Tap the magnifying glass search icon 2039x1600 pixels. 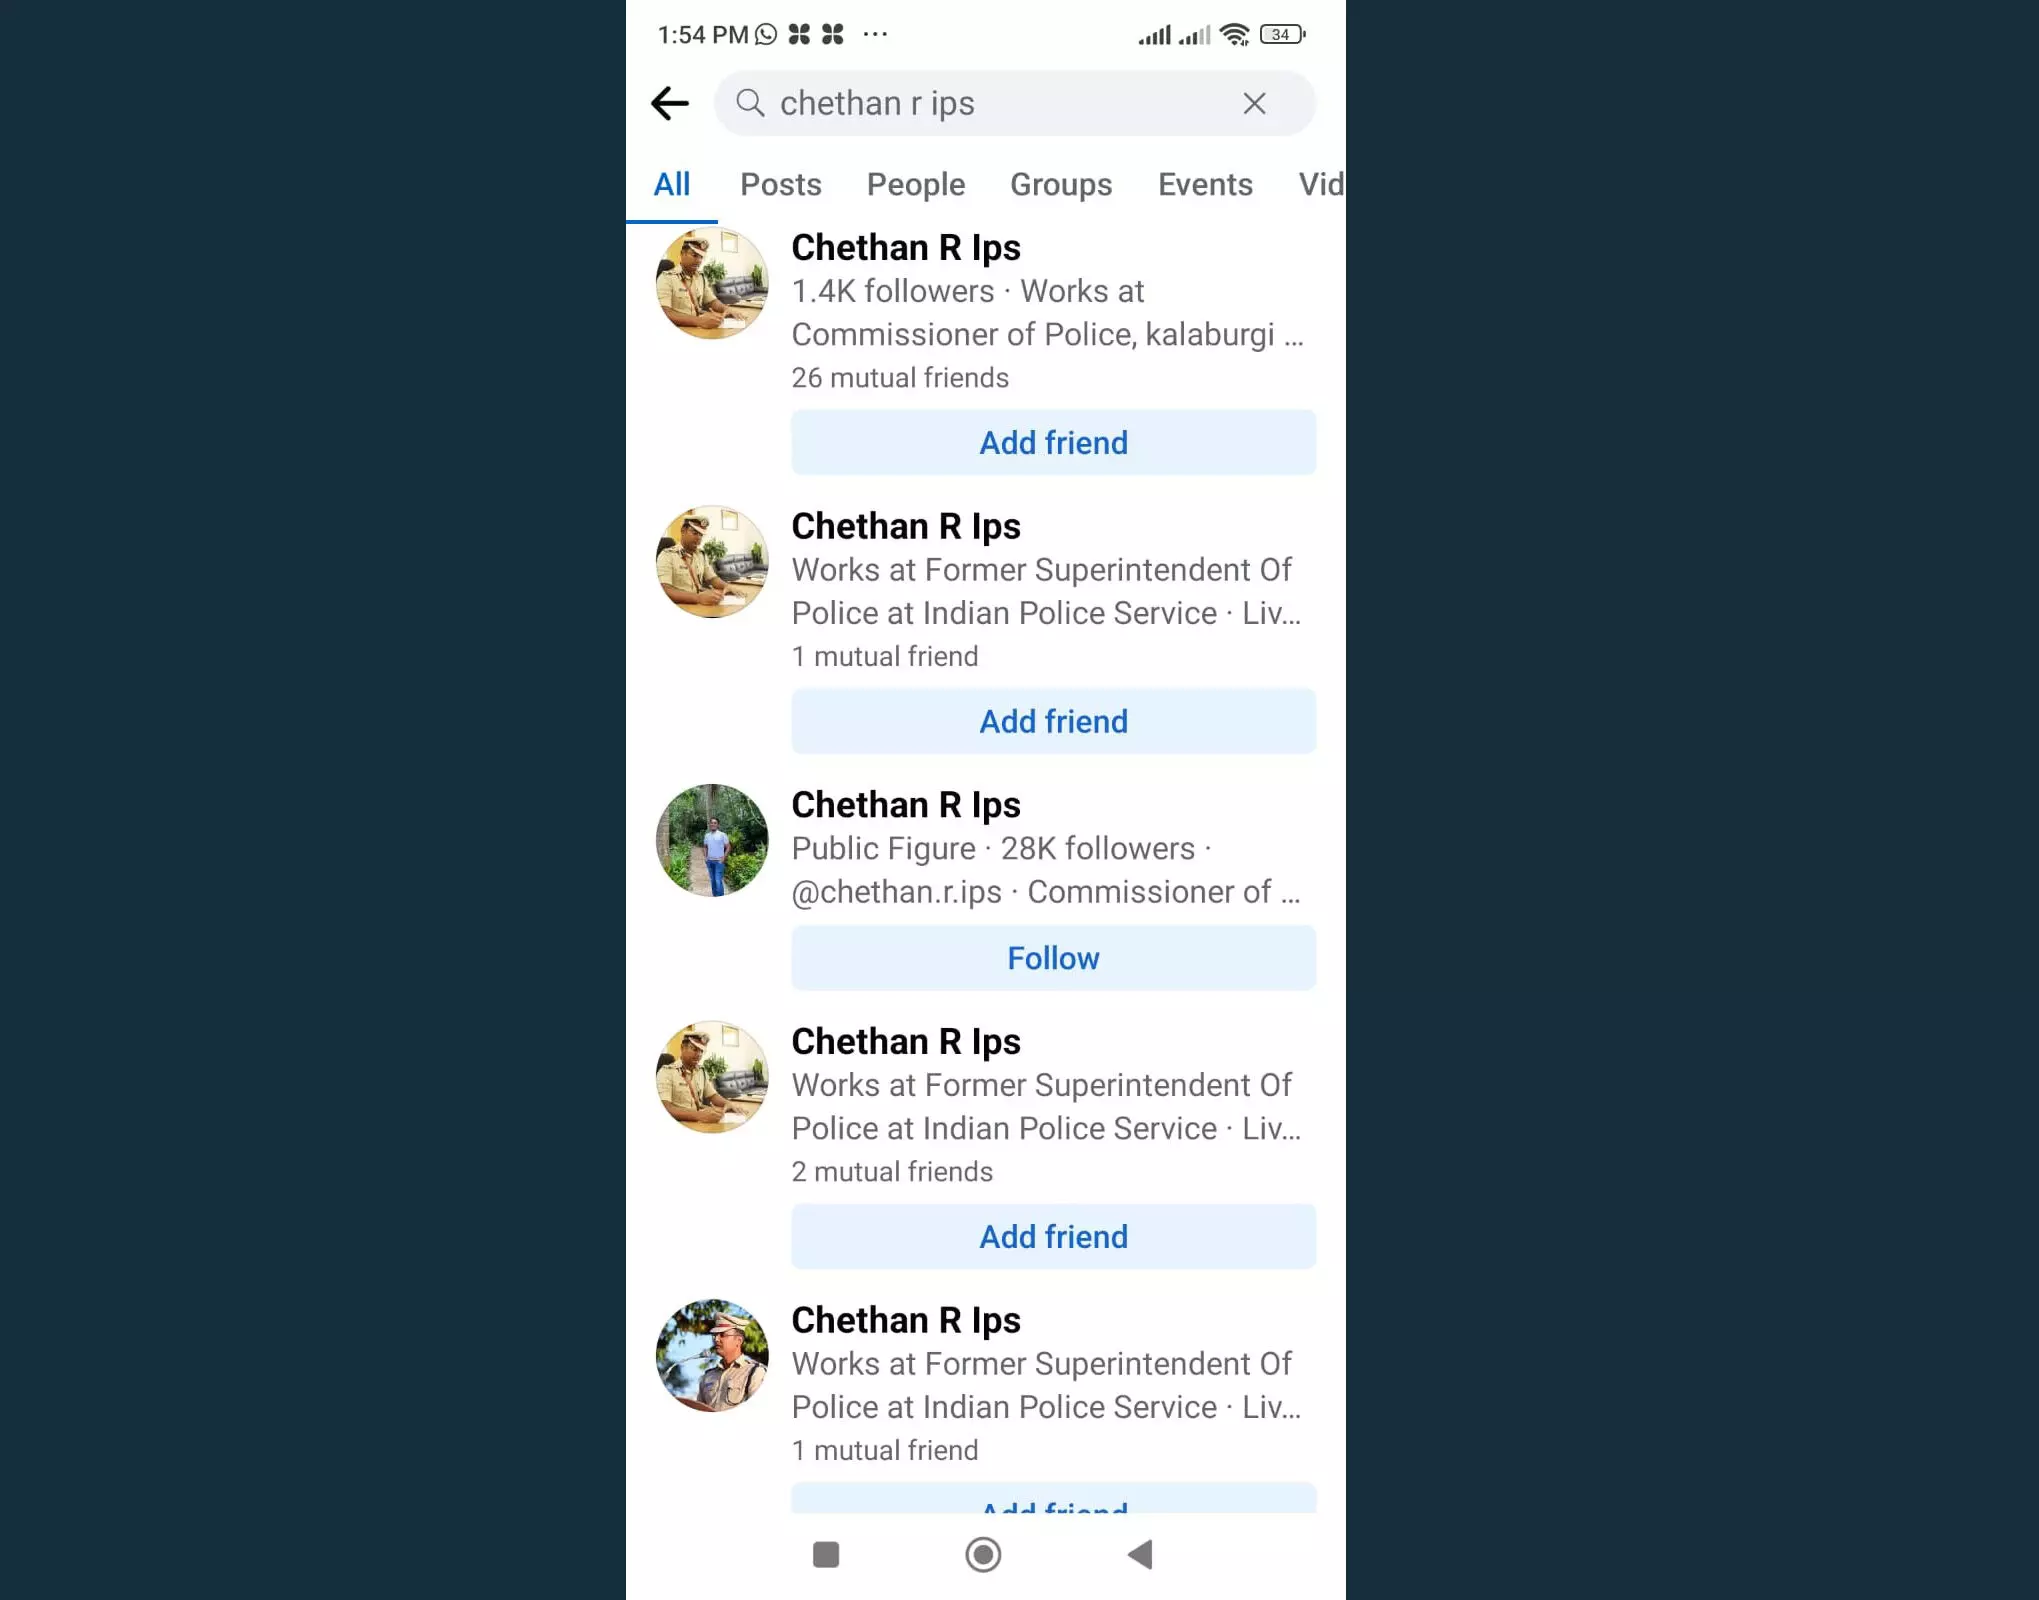(750, 103)
